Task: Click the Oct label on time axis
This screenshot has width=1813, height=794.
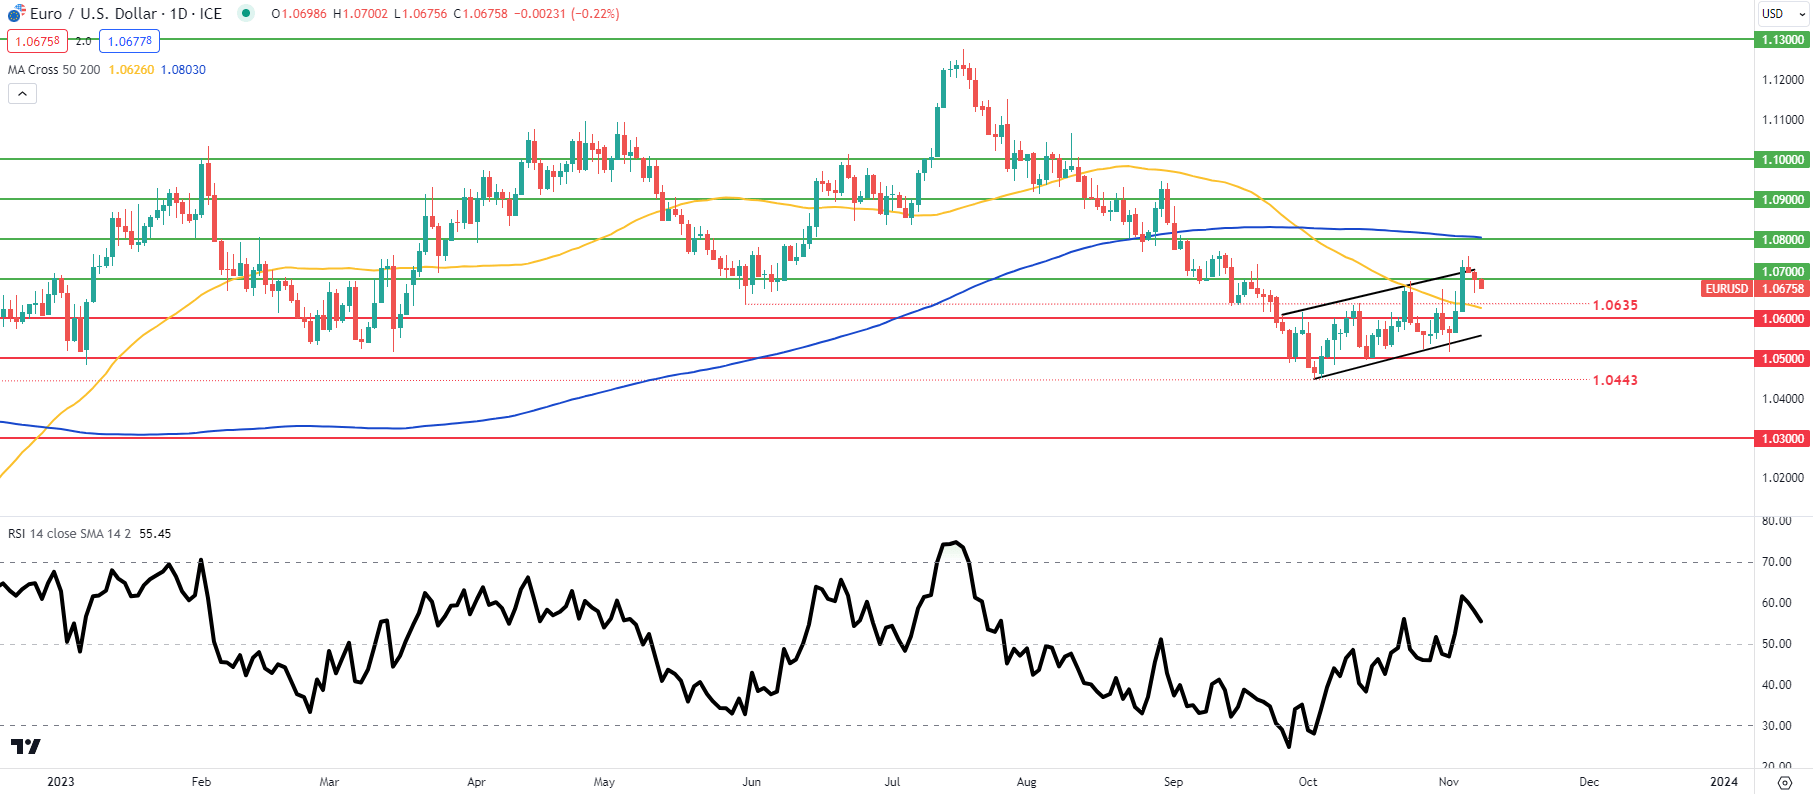Action: pos(1307,782)
